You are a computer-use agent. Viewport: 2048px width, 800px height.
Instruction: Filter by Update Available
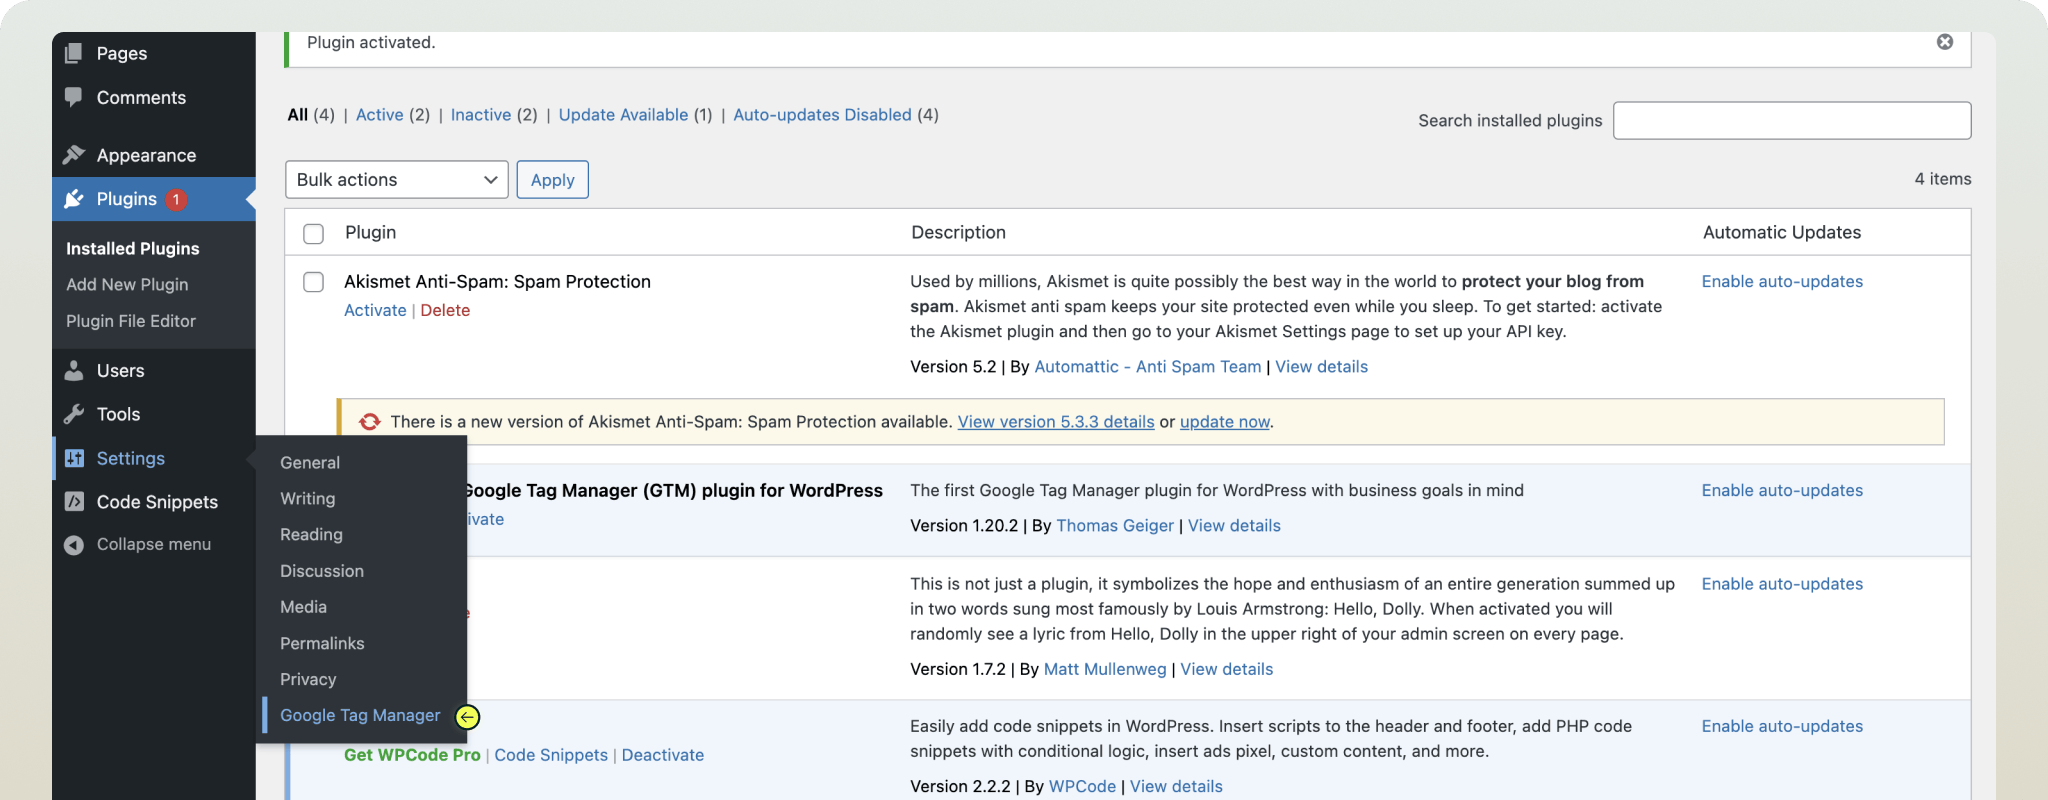tap(624, 115)
